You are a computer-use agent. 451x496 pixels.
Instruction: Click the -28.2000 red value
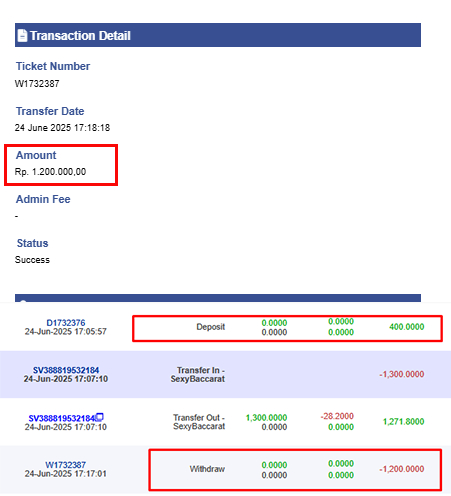pos(337,416)
